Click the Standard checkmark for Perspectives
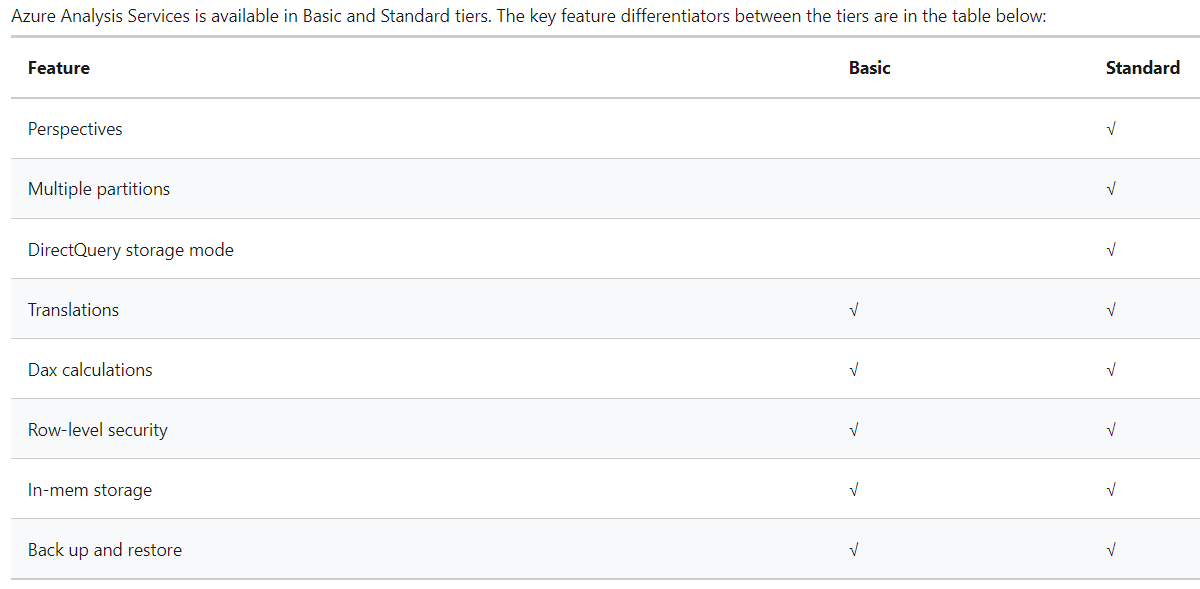 (1112, 129)
